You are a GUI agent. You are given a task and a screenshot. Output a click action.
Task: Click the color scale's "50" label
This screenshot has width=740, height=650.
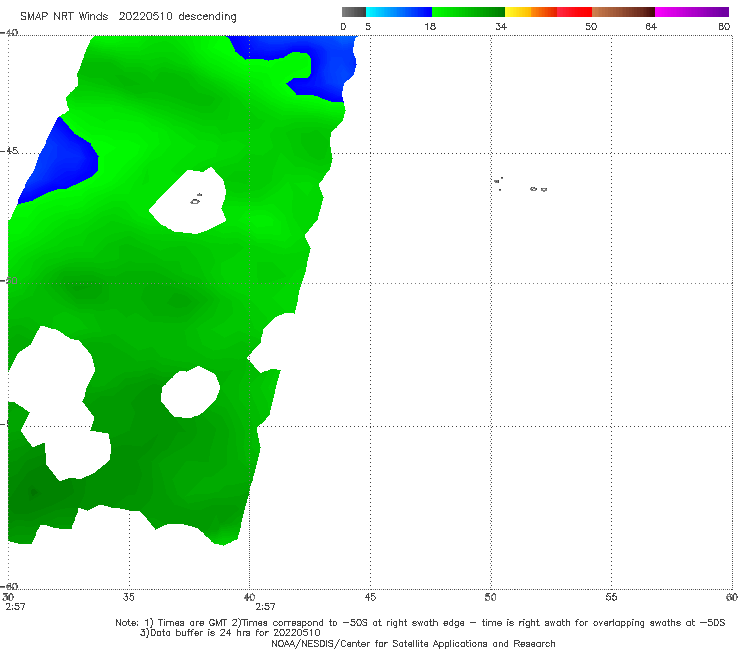pyautogui.click(x=591, y=26)
